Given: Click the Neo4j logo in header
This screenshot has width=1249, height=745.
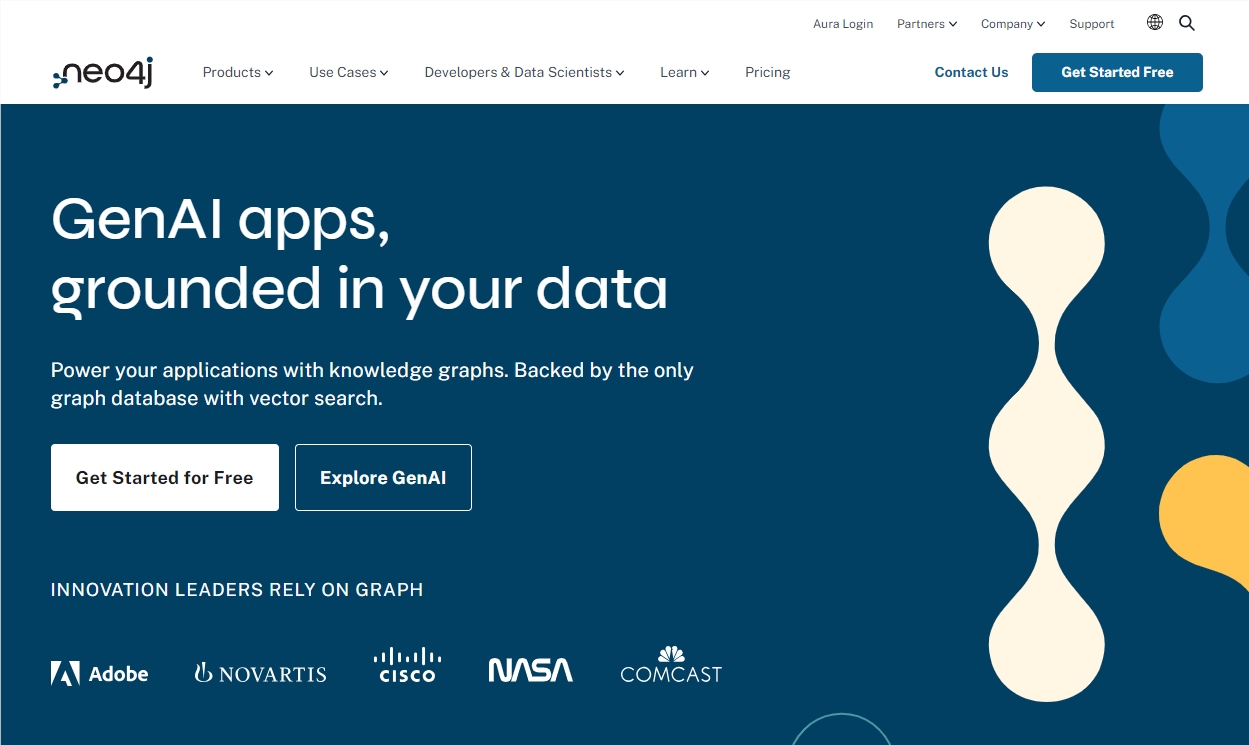Looking at the screenshot, I should click(102, 73).
